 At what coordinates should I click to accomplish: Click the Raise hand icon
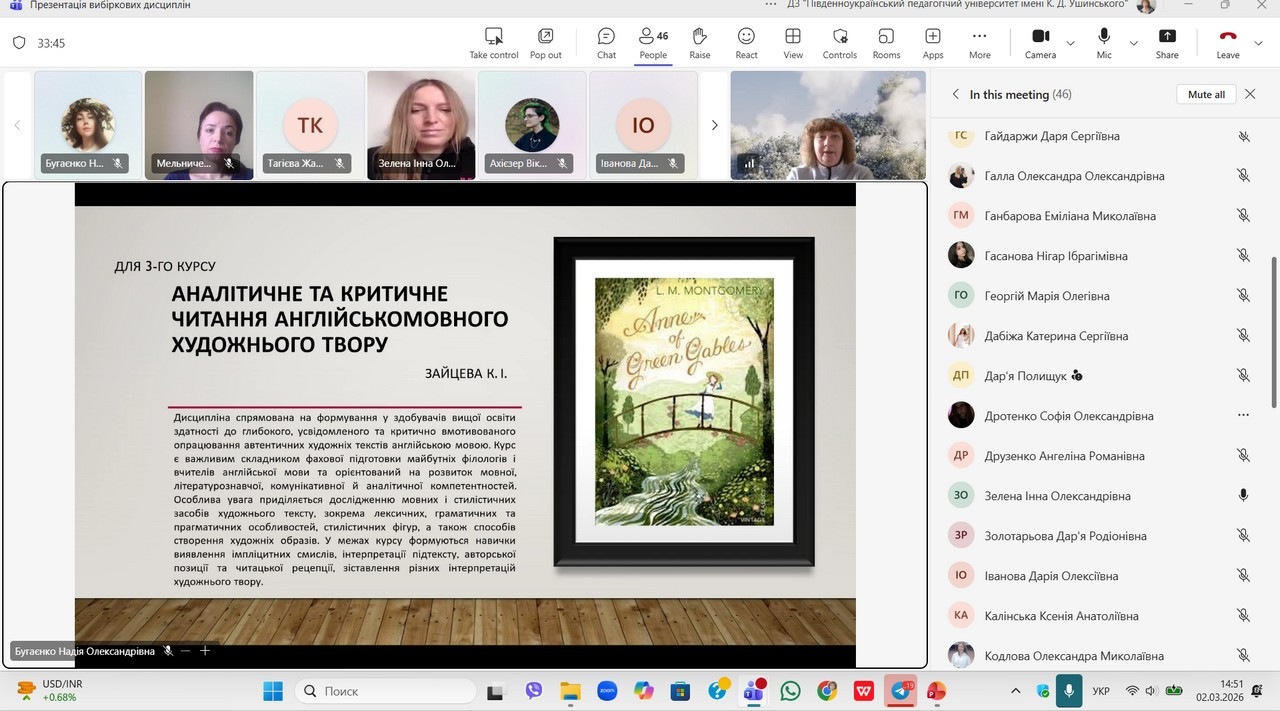click(x=700, y=42)
